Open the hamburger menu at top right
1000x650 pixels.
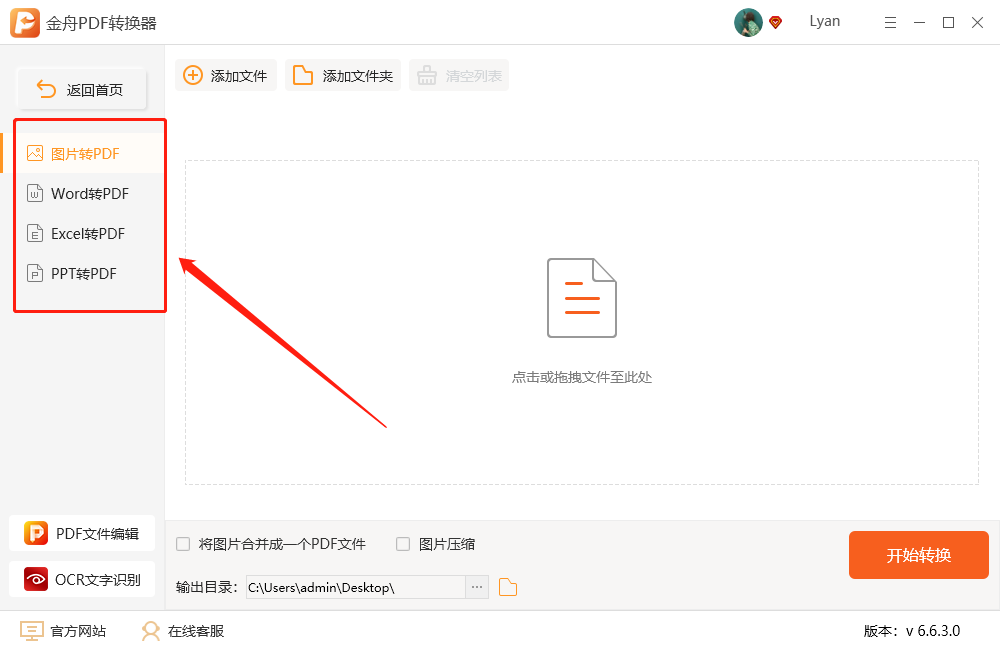(890, 21)
